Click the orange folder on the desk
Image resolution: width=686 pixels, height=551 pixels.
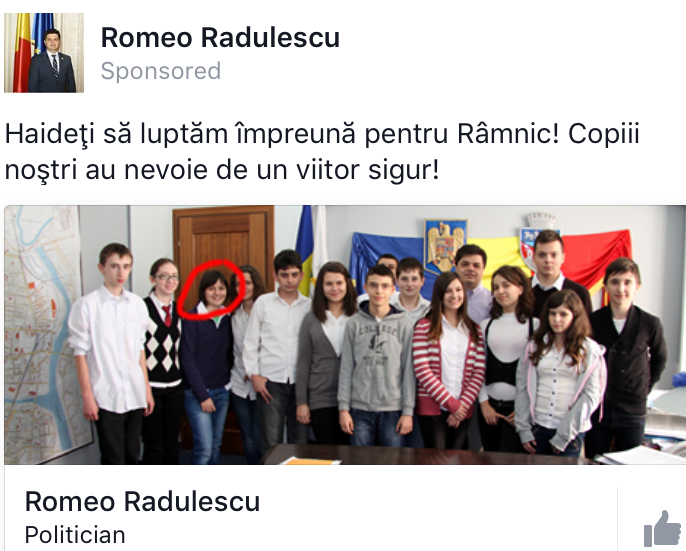click(x=311, y=460)
